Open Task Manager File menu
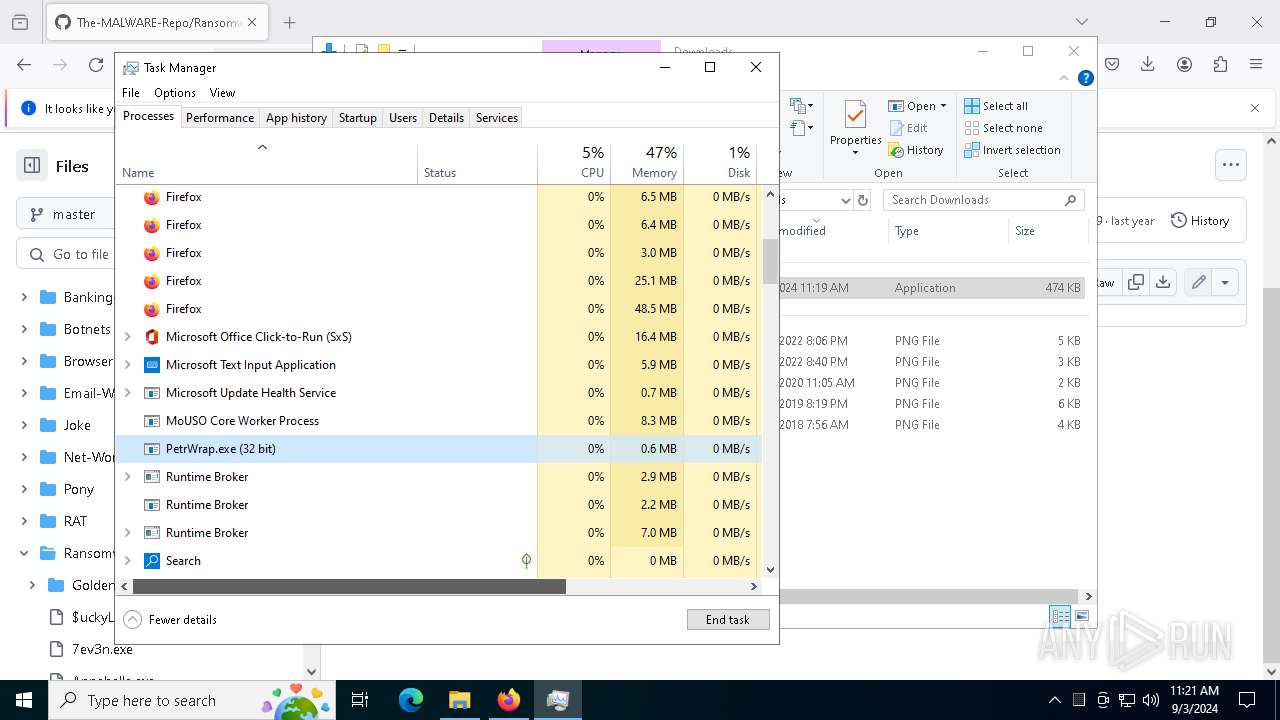Screen dimensions: 1280x720 [131, 93]
